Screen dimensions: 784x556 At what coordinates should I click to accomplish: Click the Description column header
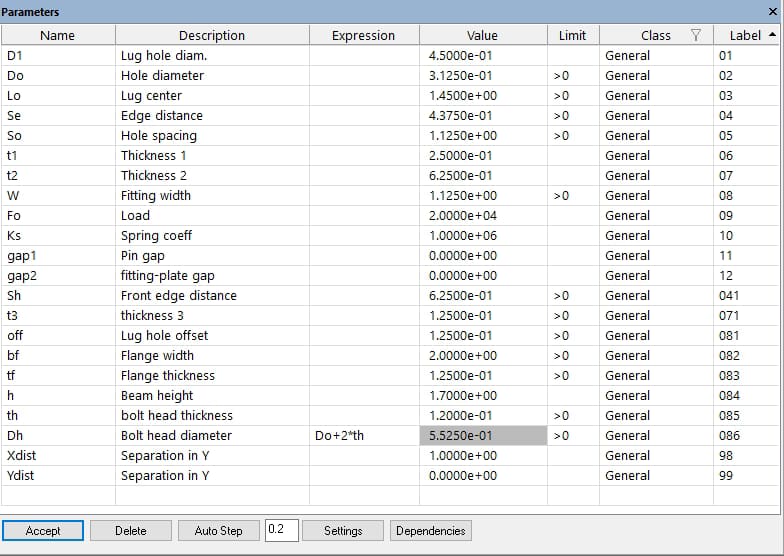(211, 35)
